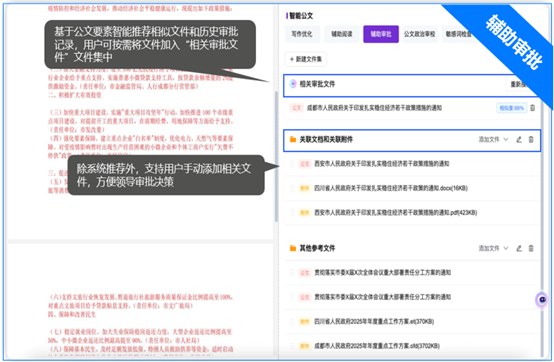Viewport: 554px width, 362px height.
Task: Click drag handle beside 西安市人民政府 公文 entry
Action: (x=292, y=164)
